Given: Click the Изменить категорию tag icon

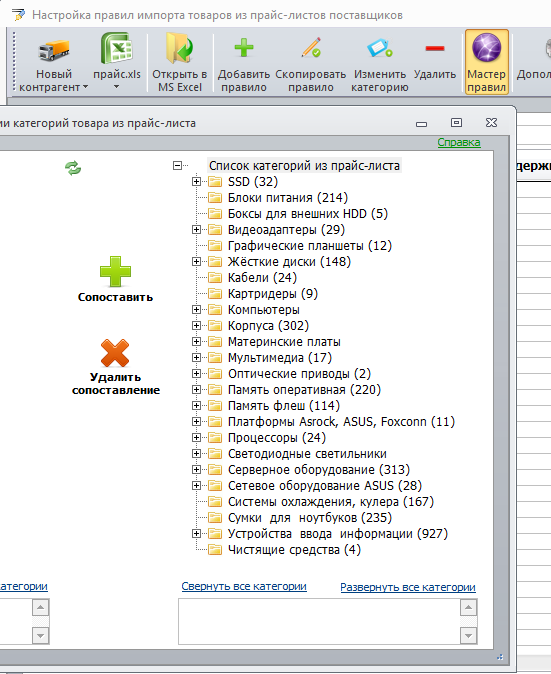Looking at the screenshot, I should 380,48.
